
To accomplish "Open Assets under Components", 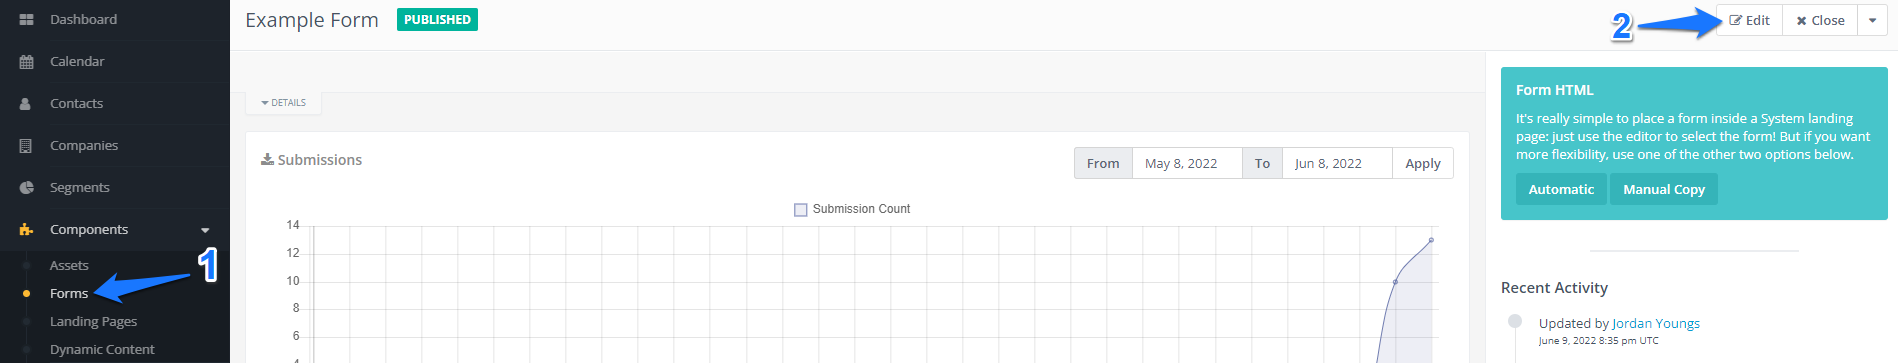I will click(x=69, y=265).
